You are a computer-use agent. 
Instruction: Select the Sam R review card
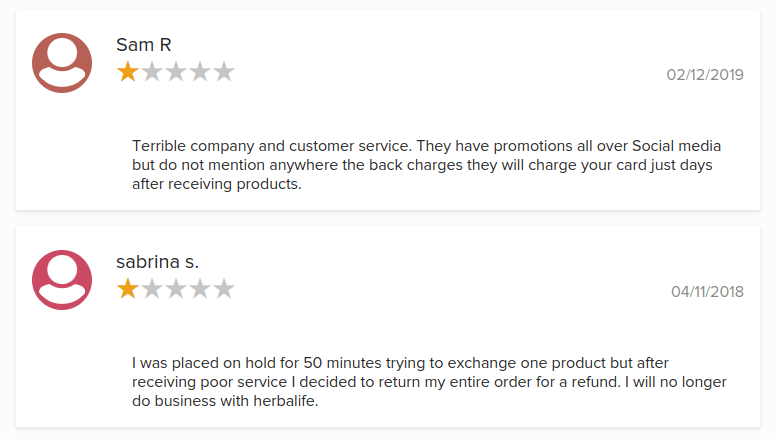(388, 109)
